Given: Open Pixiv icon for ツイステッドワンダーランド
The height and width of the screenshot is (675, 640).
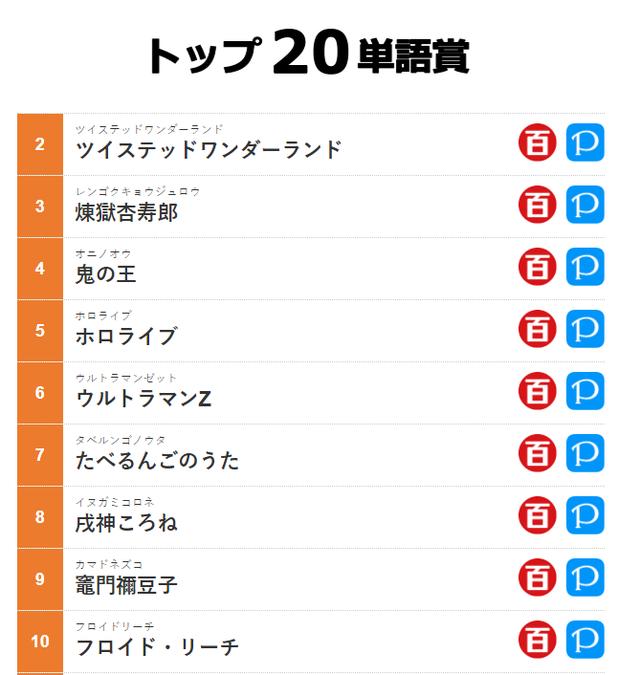Looking at the screenshot, I should point(585,143).
